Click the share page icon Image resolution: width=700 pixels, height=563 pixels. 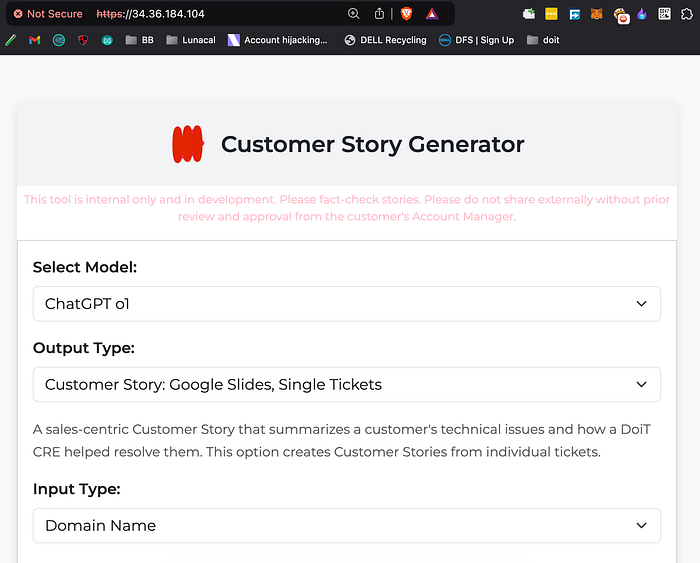[379, 14]
